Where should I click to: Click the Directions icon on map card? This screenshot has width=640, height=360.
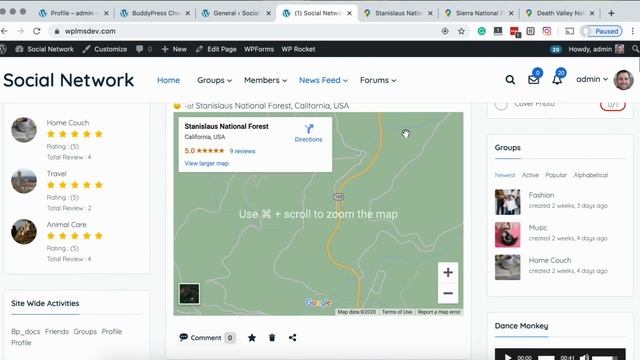point(309,129)
